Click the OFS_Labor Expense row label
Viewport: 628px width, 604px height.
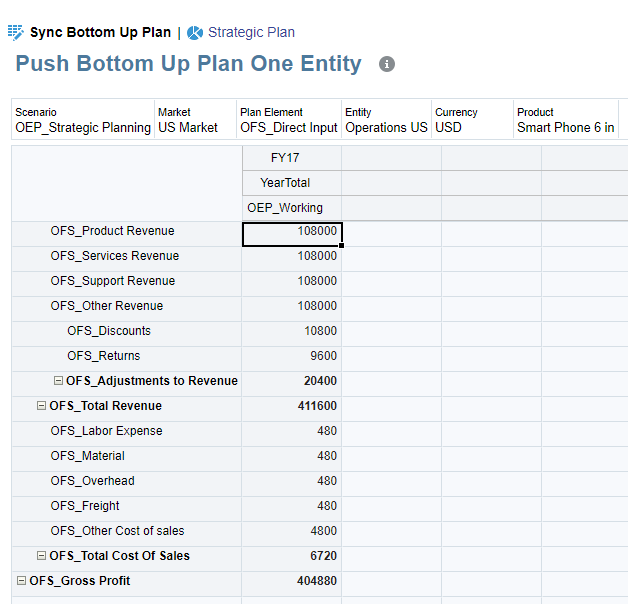pyautogui.click(x=107, y=431)
